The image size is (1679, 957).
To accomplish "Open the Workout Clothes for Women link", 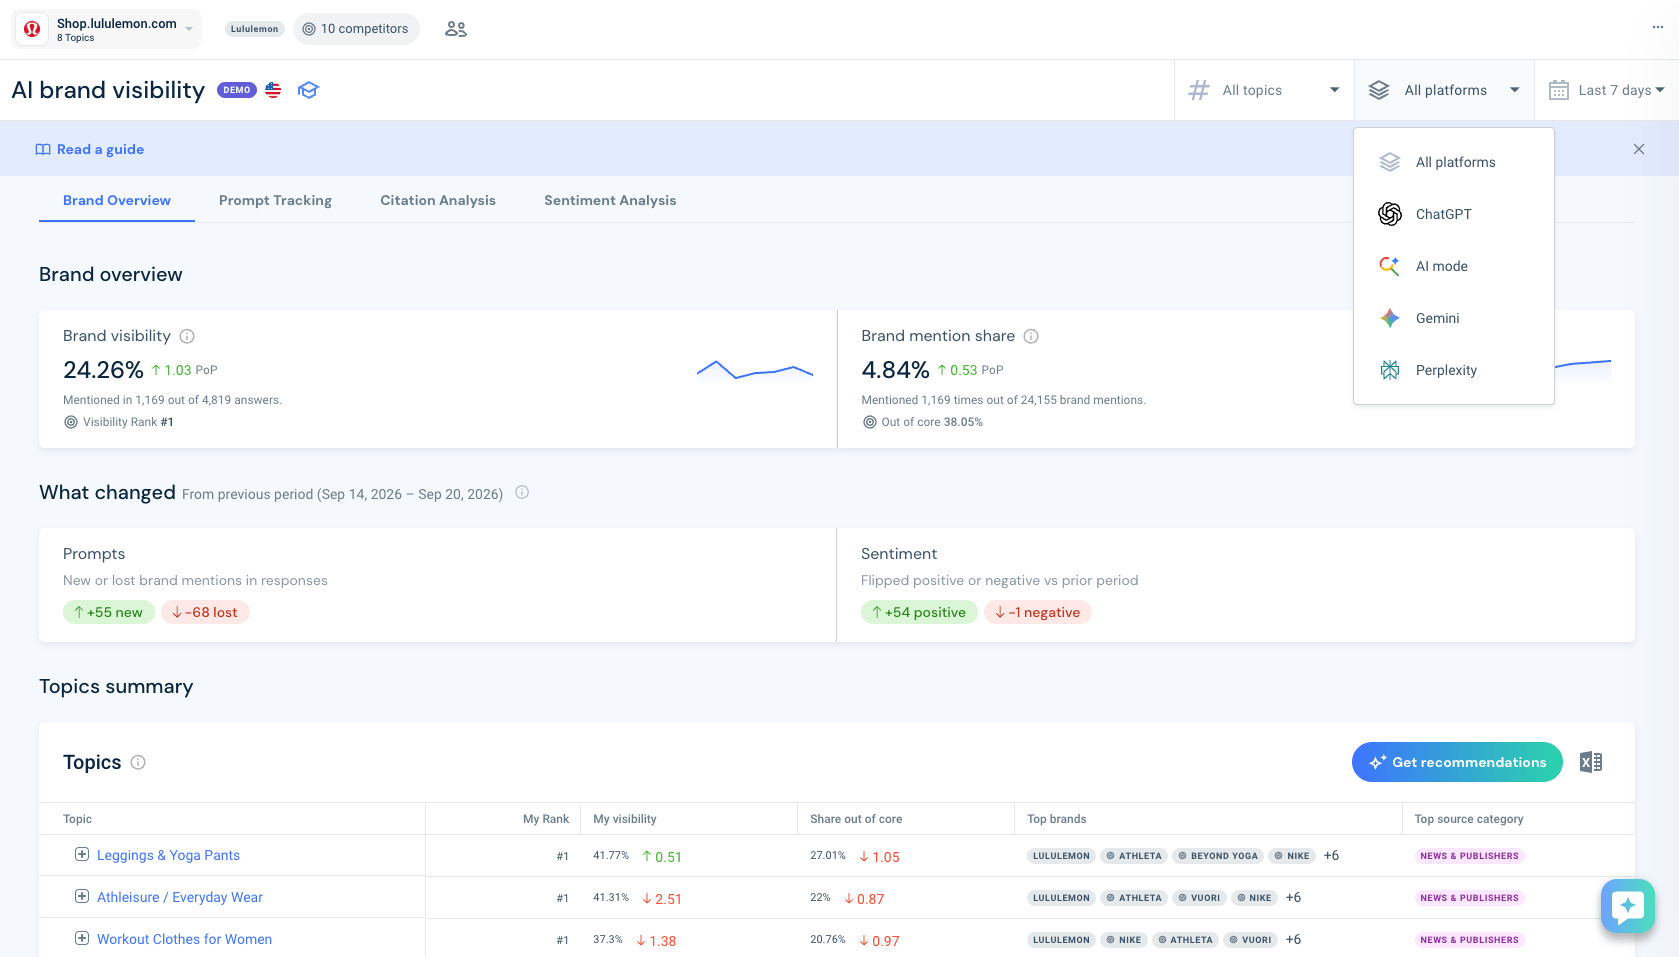I will (184, 939).
